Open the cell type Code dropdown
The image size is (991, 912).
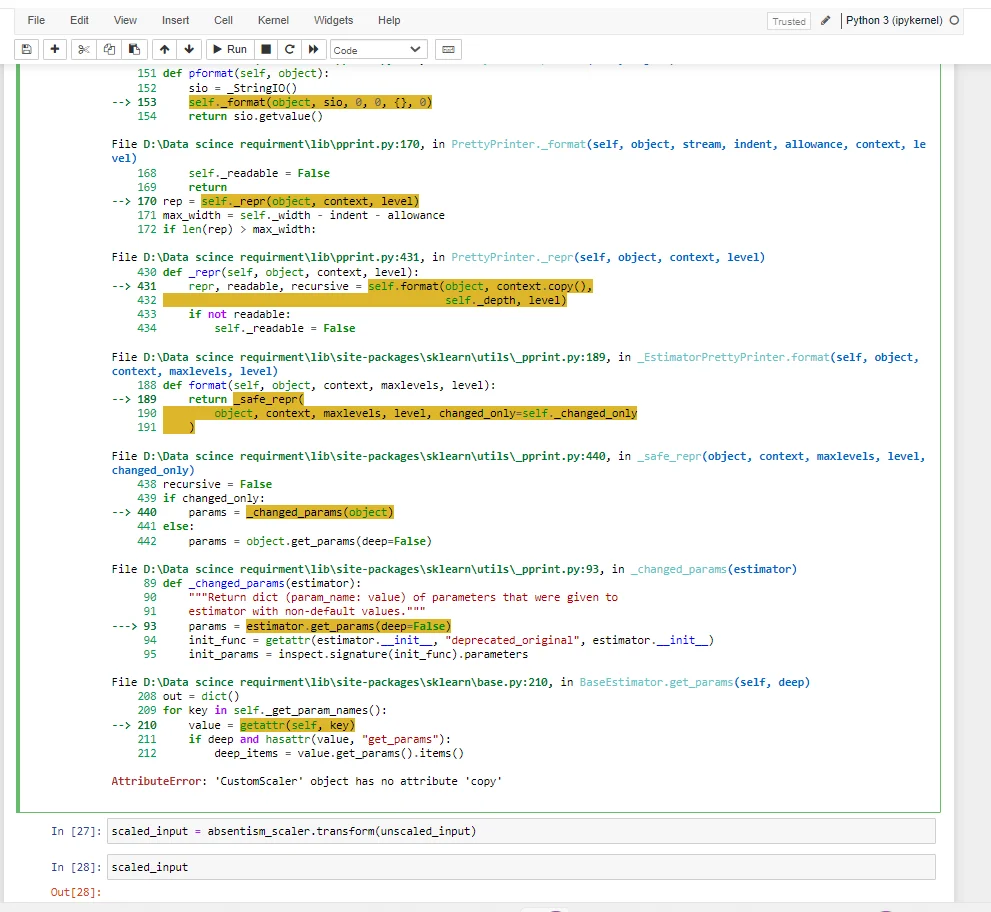coord(378,49)
